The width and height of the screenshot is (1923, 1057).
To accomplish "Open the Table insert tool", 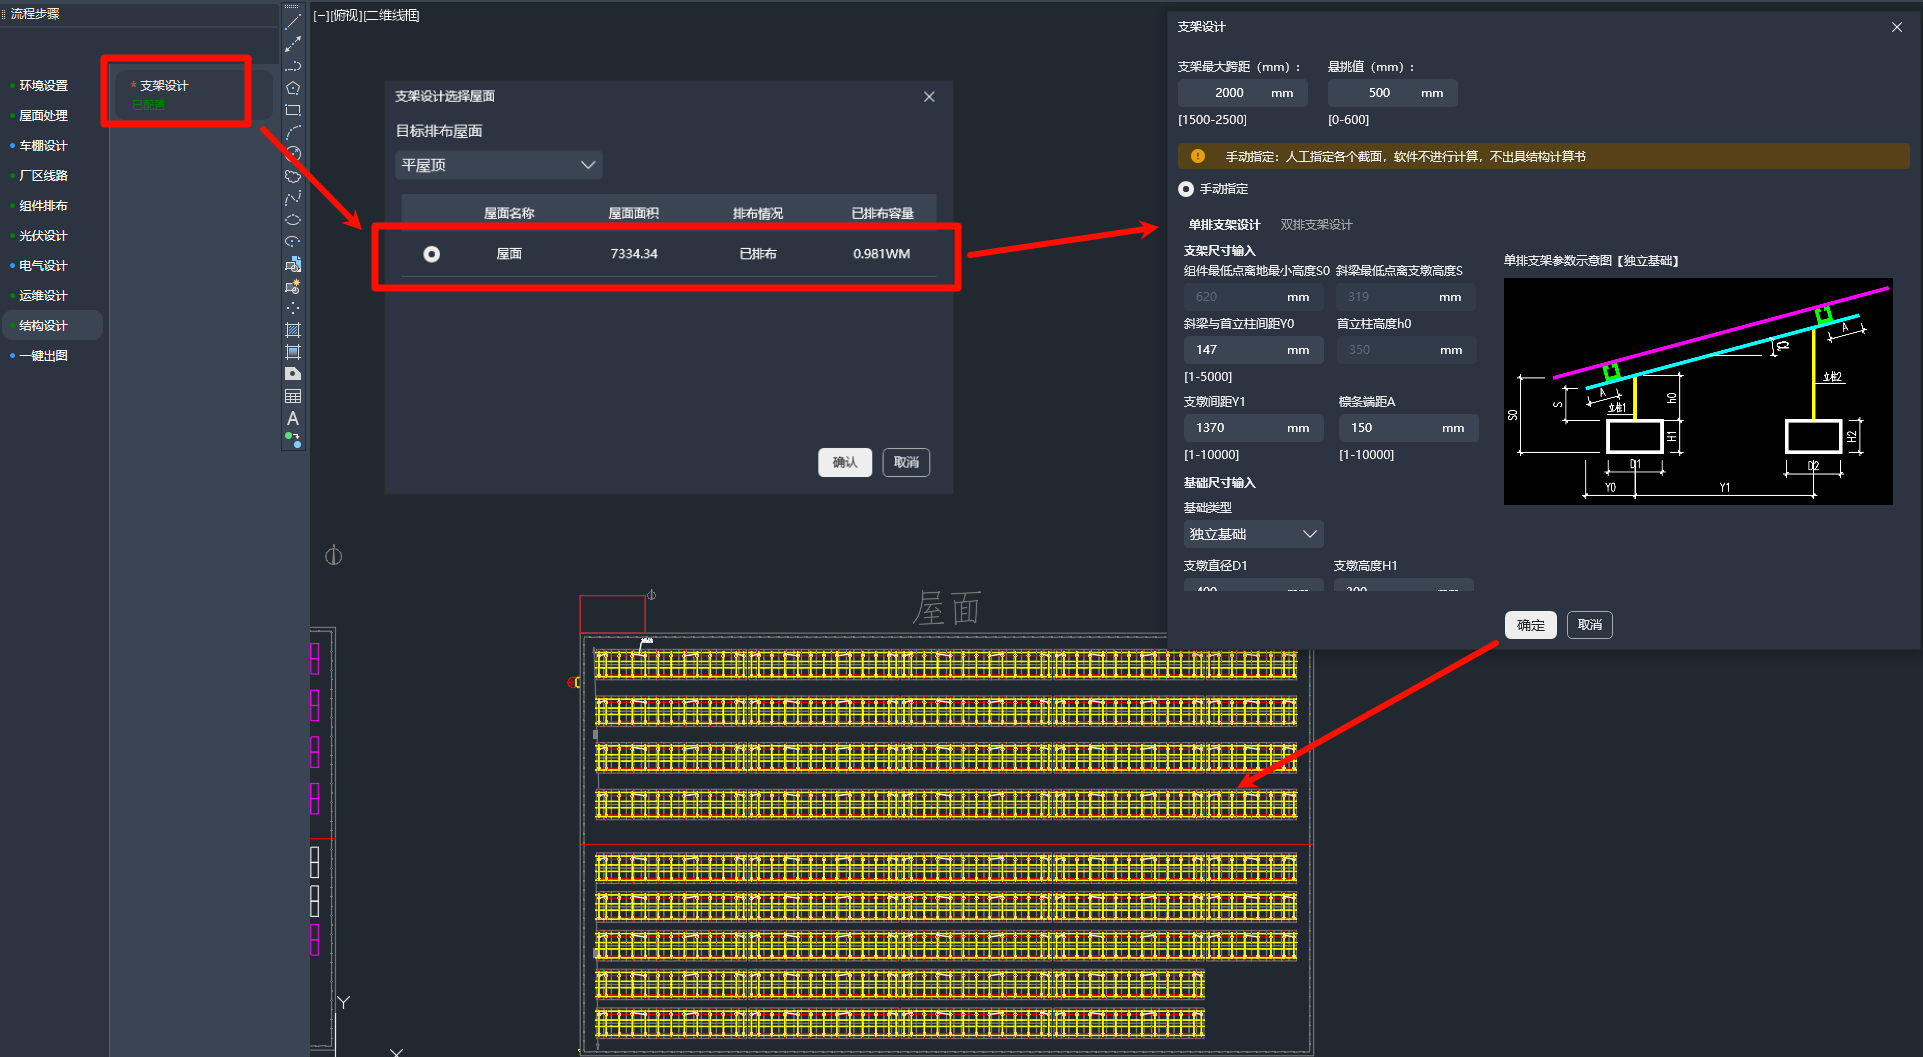I will 293,397.
